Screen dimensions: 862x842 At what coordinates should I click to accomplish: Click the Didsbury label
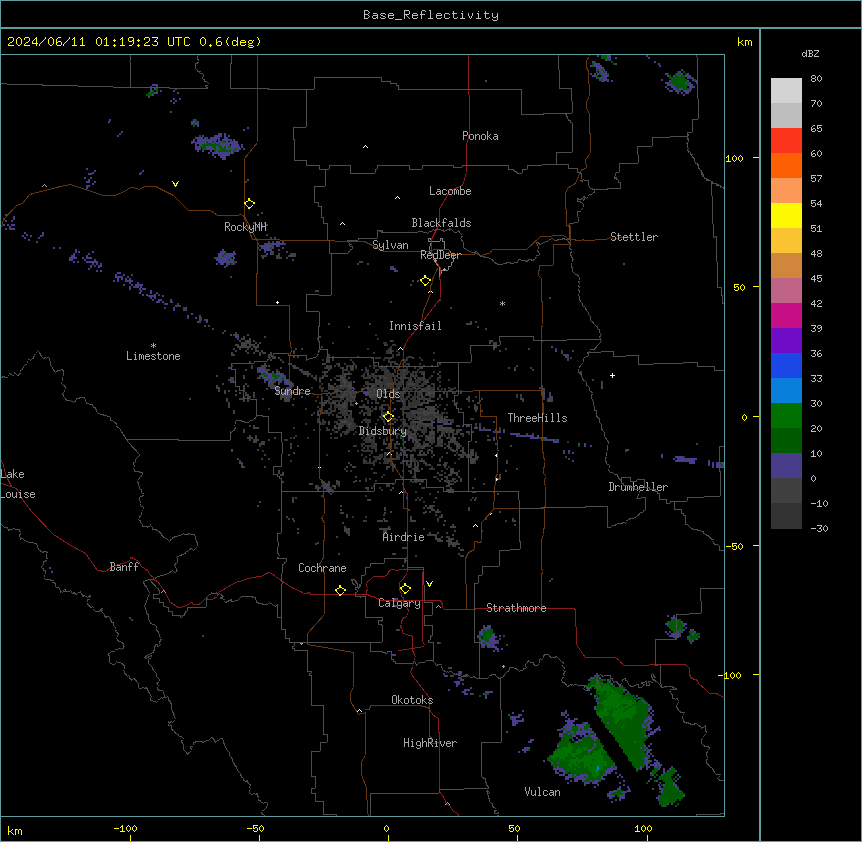[383, 431]
